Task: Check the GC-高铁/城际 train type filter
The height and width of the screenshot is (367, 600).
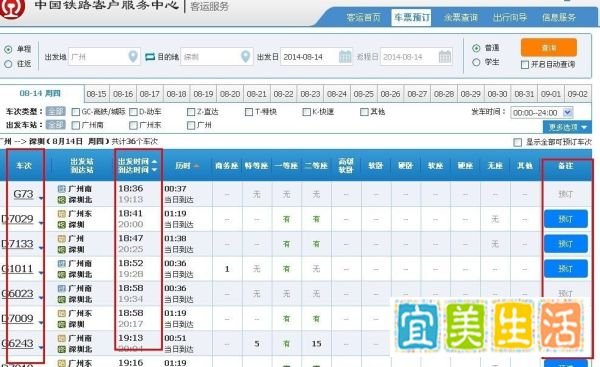Action: (76, 112)
